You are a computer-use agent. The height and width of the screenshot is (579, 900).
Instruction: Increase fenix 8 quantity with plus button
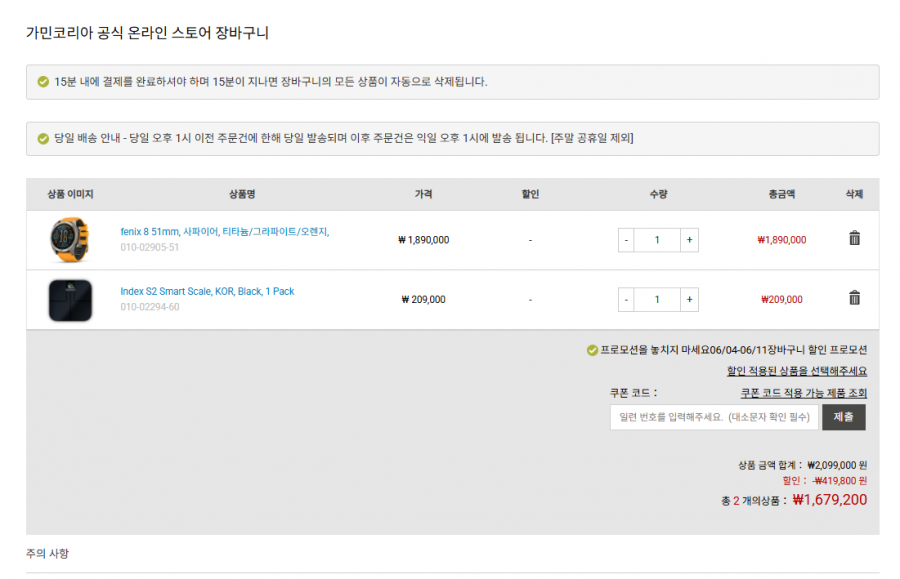tap(689, 240)
